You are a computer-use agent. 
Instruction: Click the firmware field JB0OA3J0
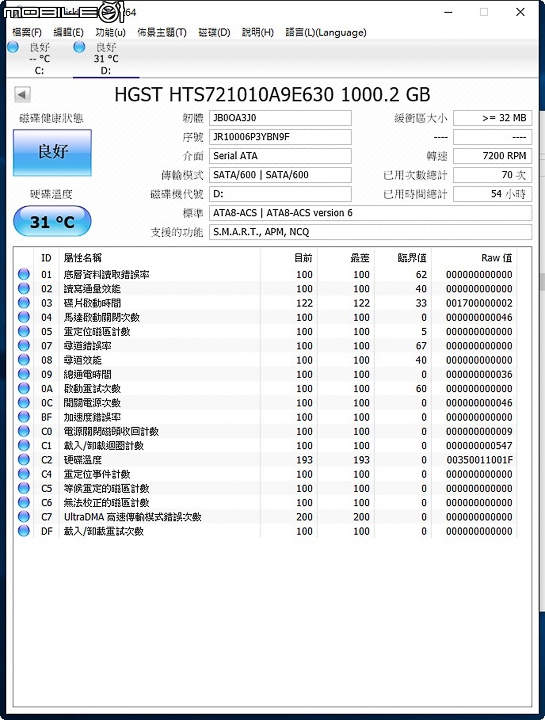tap(280, 118)
